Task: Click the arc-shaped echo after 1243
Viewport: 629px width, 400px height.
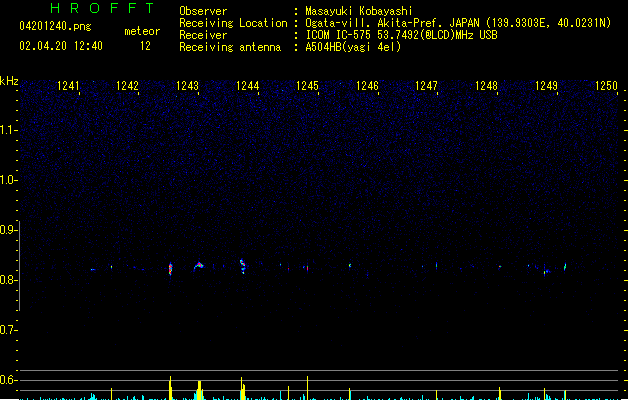Action: [199, 265]
